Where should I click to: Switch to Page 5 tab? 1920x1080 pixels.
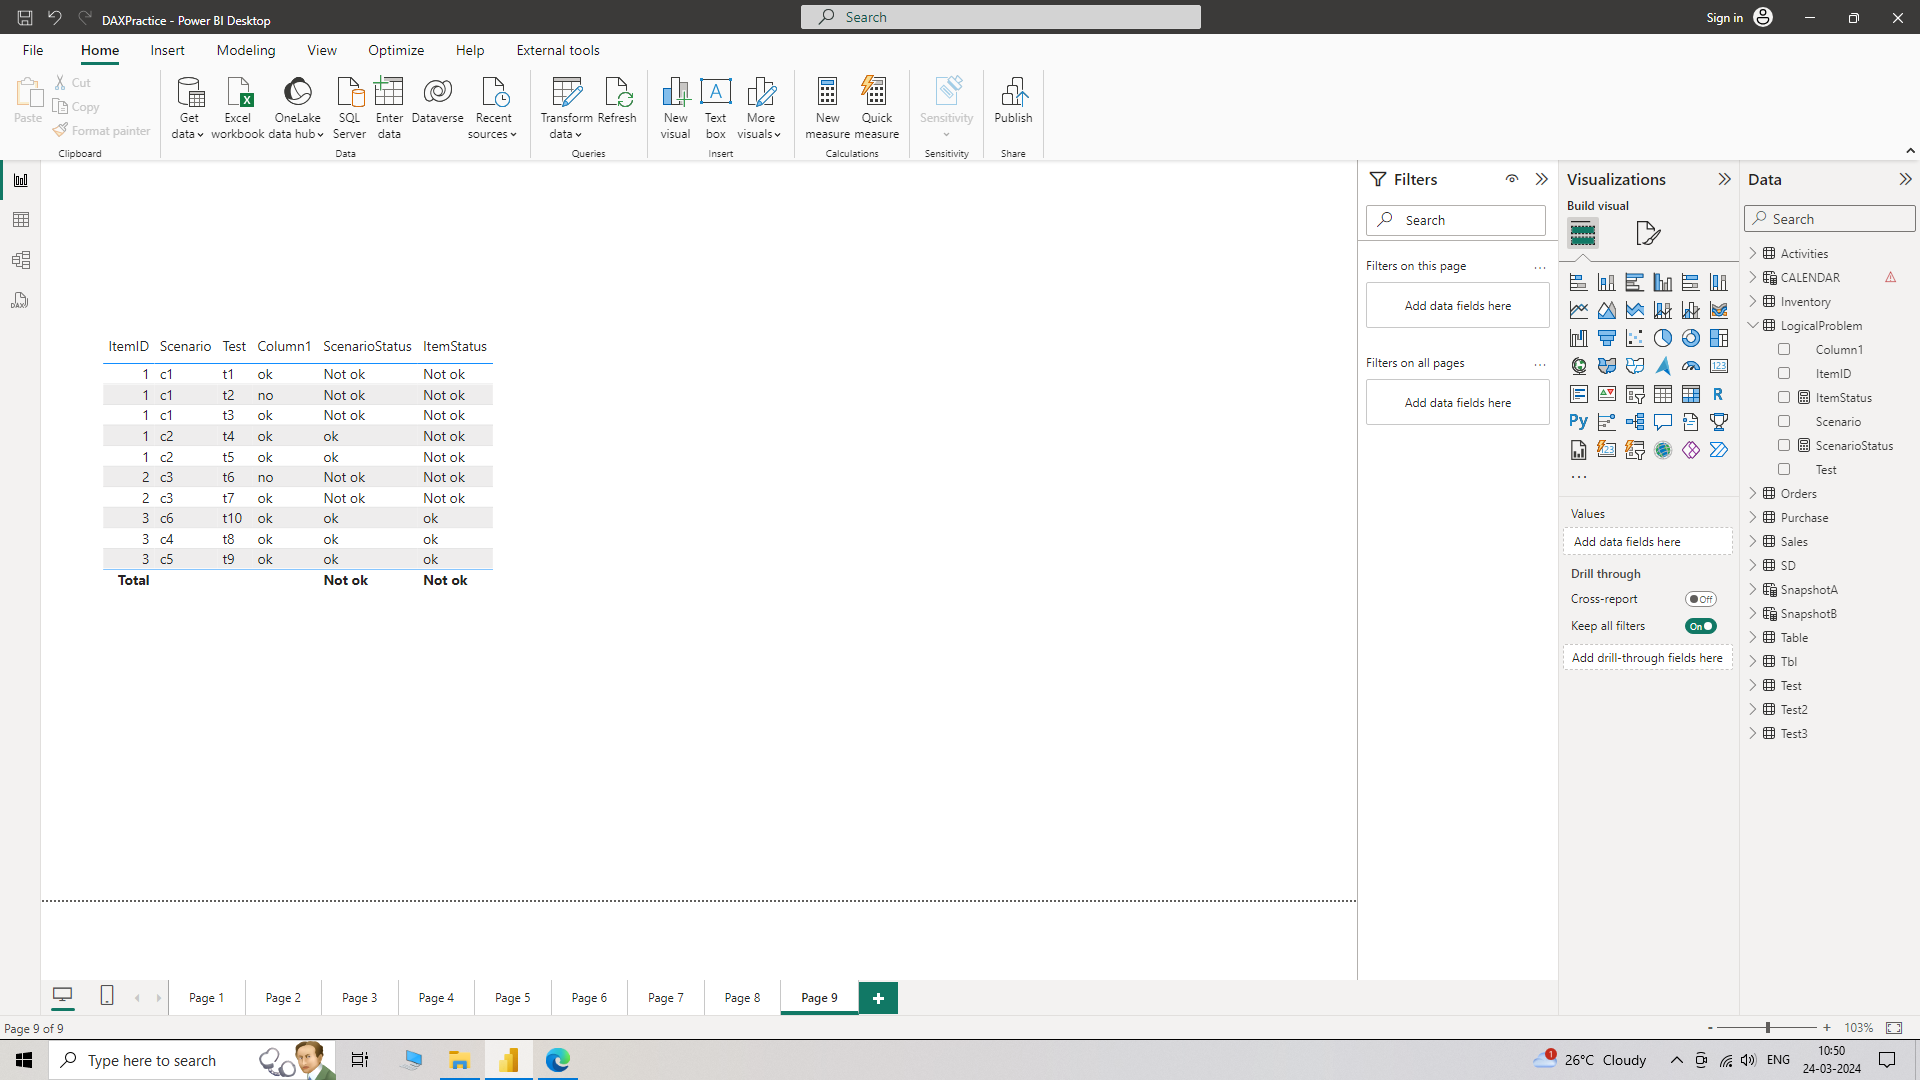pyautogui.click(x=513, y=998)
